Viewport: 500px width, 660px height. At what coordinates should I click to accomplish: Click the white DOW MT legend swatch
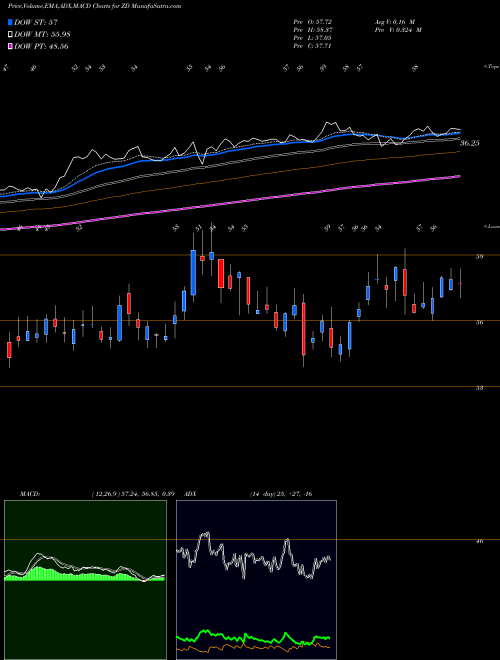11,34
